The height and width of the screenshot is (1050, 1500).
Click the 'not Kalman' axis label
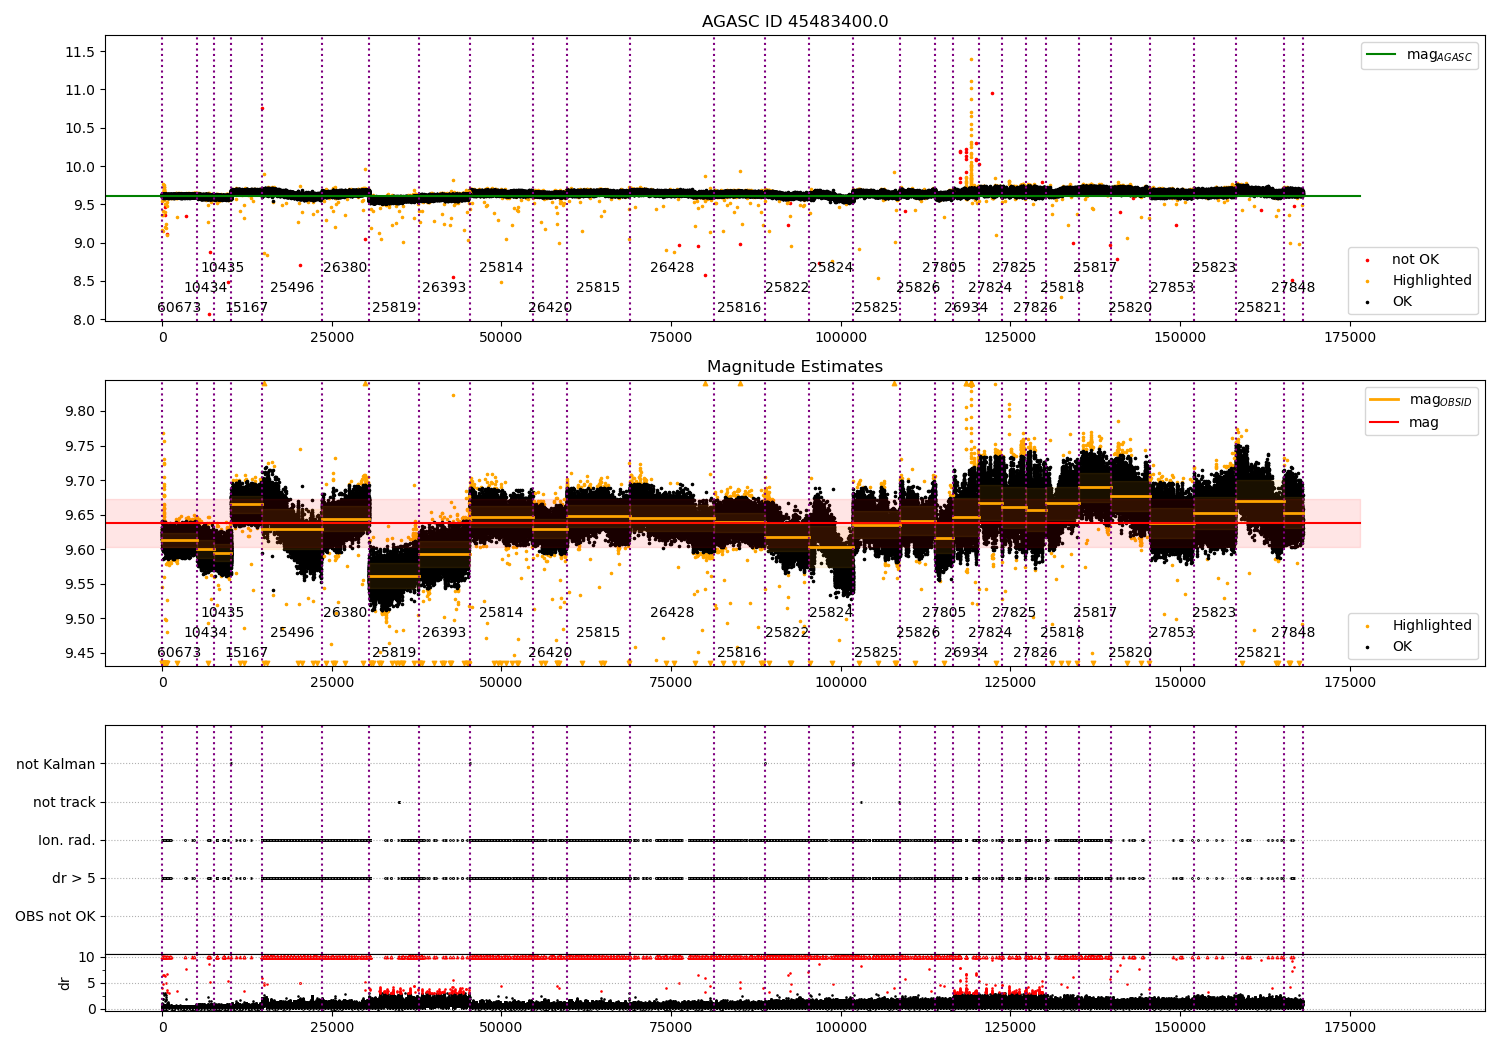click(56, 765)
